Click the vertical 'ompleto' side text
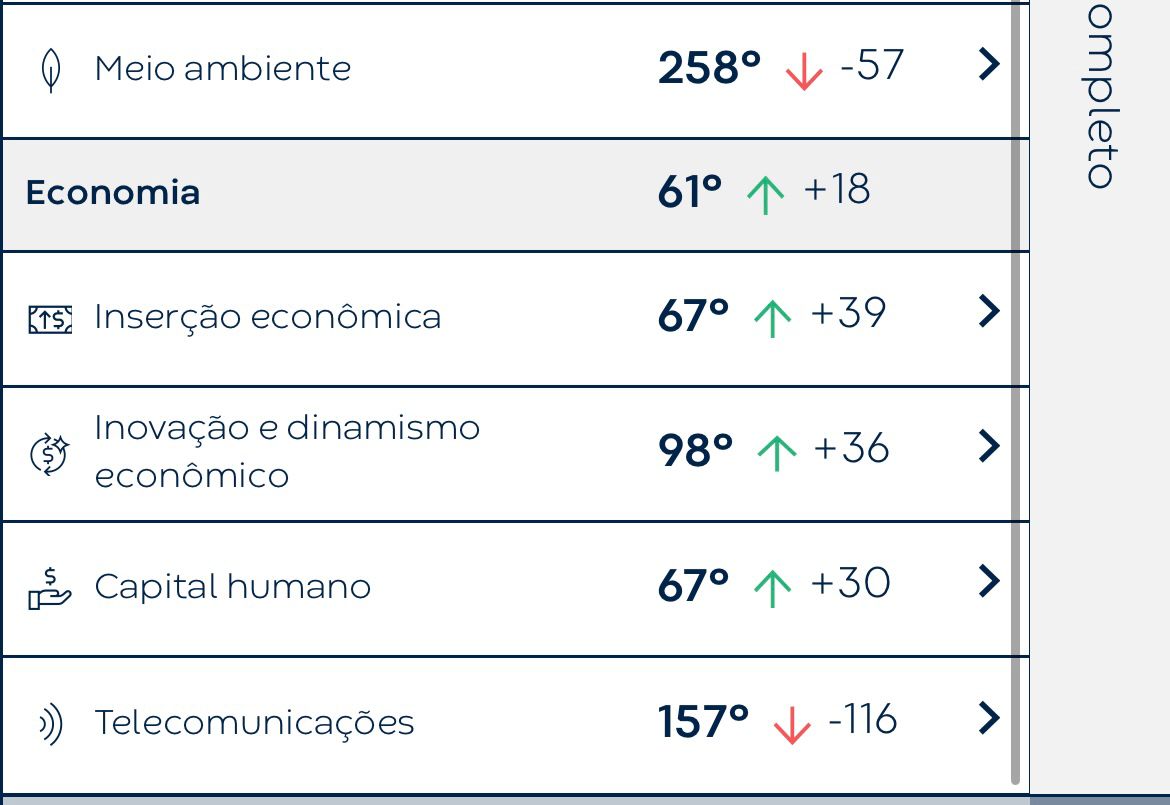This screenshot has width=1170, height=805. 1101,95
